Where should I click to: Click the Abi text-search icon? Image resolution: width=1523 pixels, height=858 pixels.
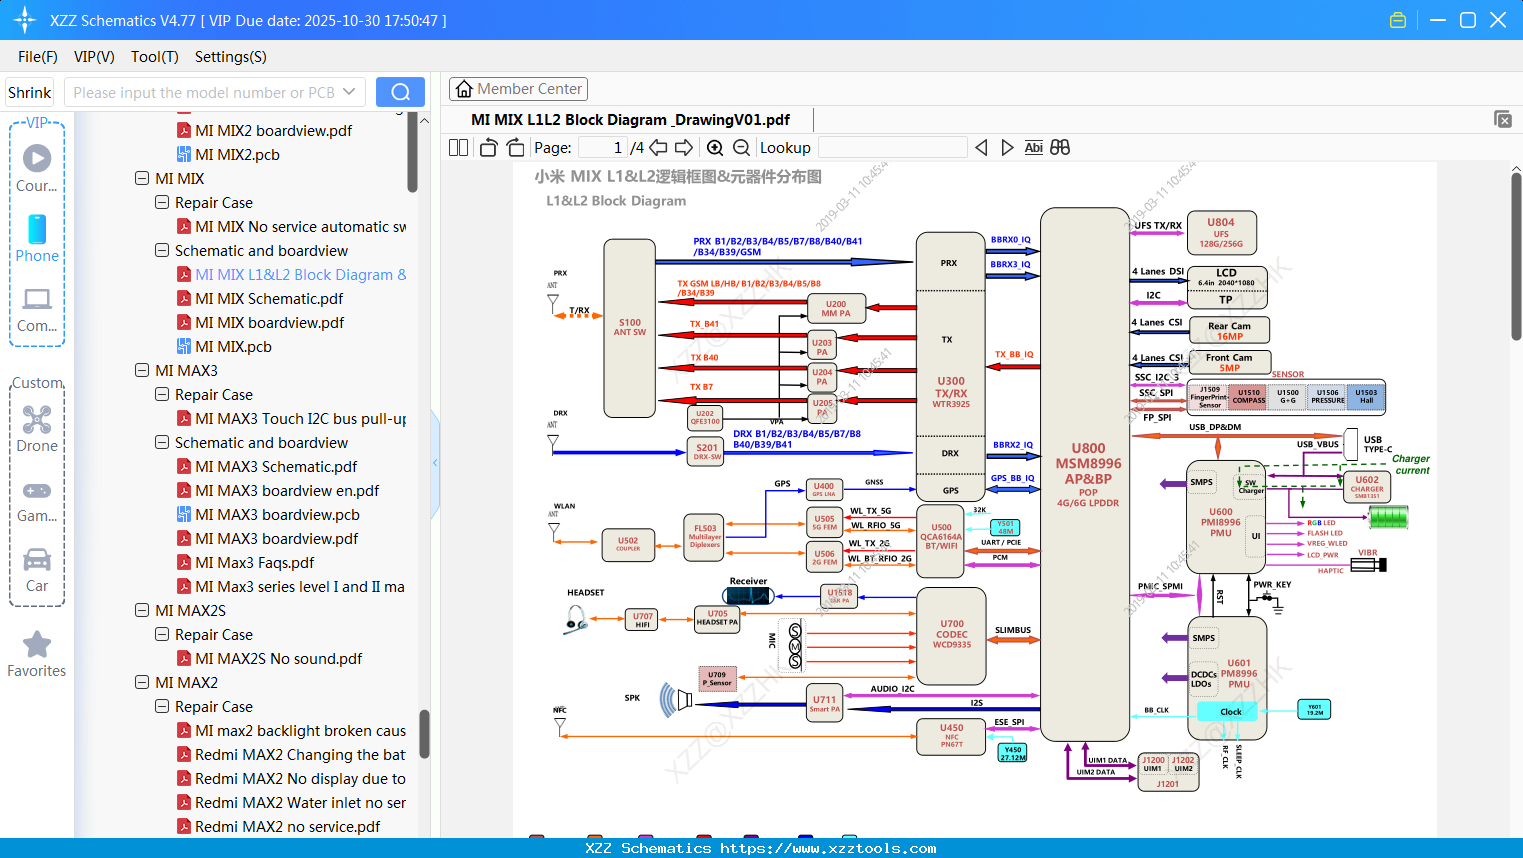[1033, 147]
